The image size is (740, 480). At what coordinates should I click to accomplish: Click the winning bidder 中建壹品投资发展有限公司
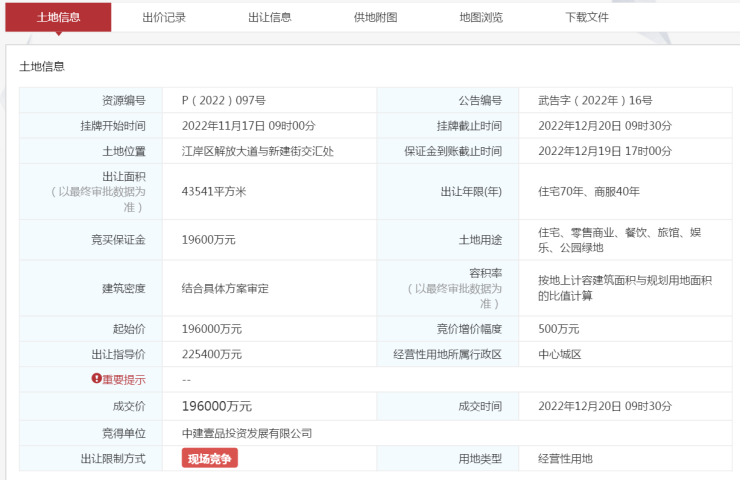[x=246, y=433]
